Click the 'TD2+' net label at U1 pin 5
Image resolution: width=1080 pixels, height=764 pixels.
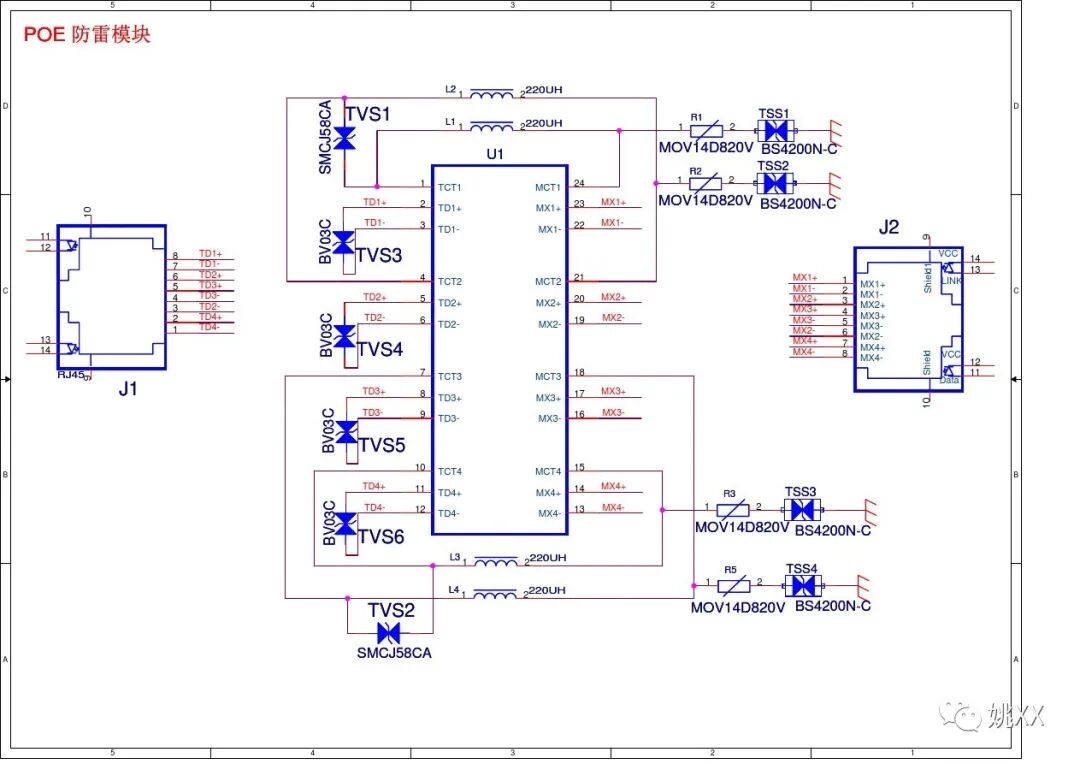(375, 297)
